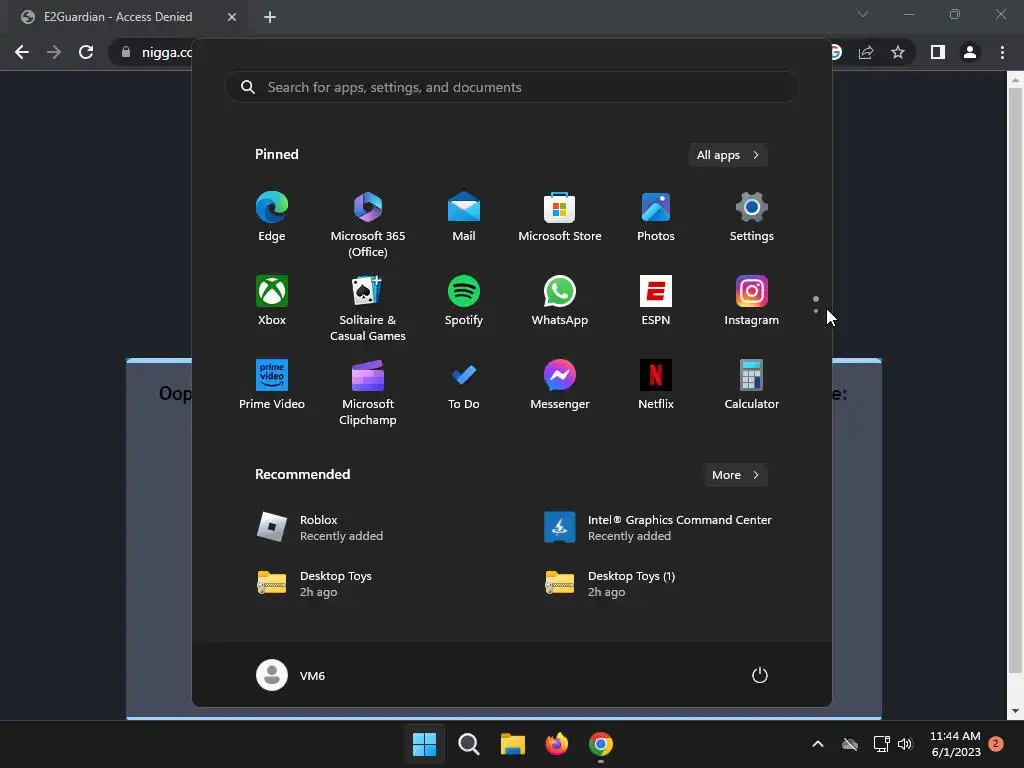The height and width of the screenshot is (768, 1024).
Task: Click the Start menu search field
Action: coord(512,88)
